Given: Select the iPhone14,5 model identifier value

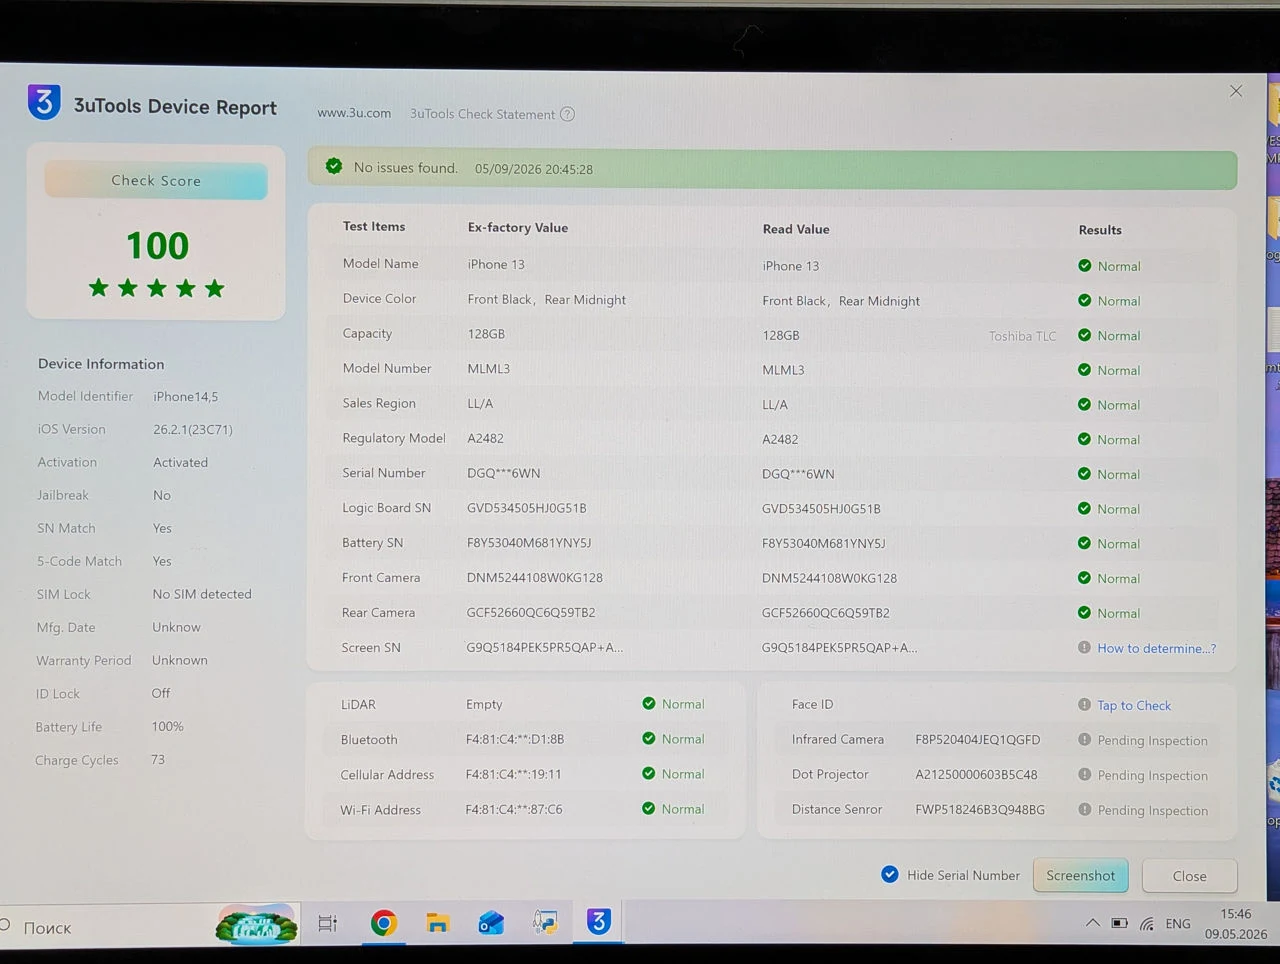Looking at the screenshot, I should tap(185, 397).
